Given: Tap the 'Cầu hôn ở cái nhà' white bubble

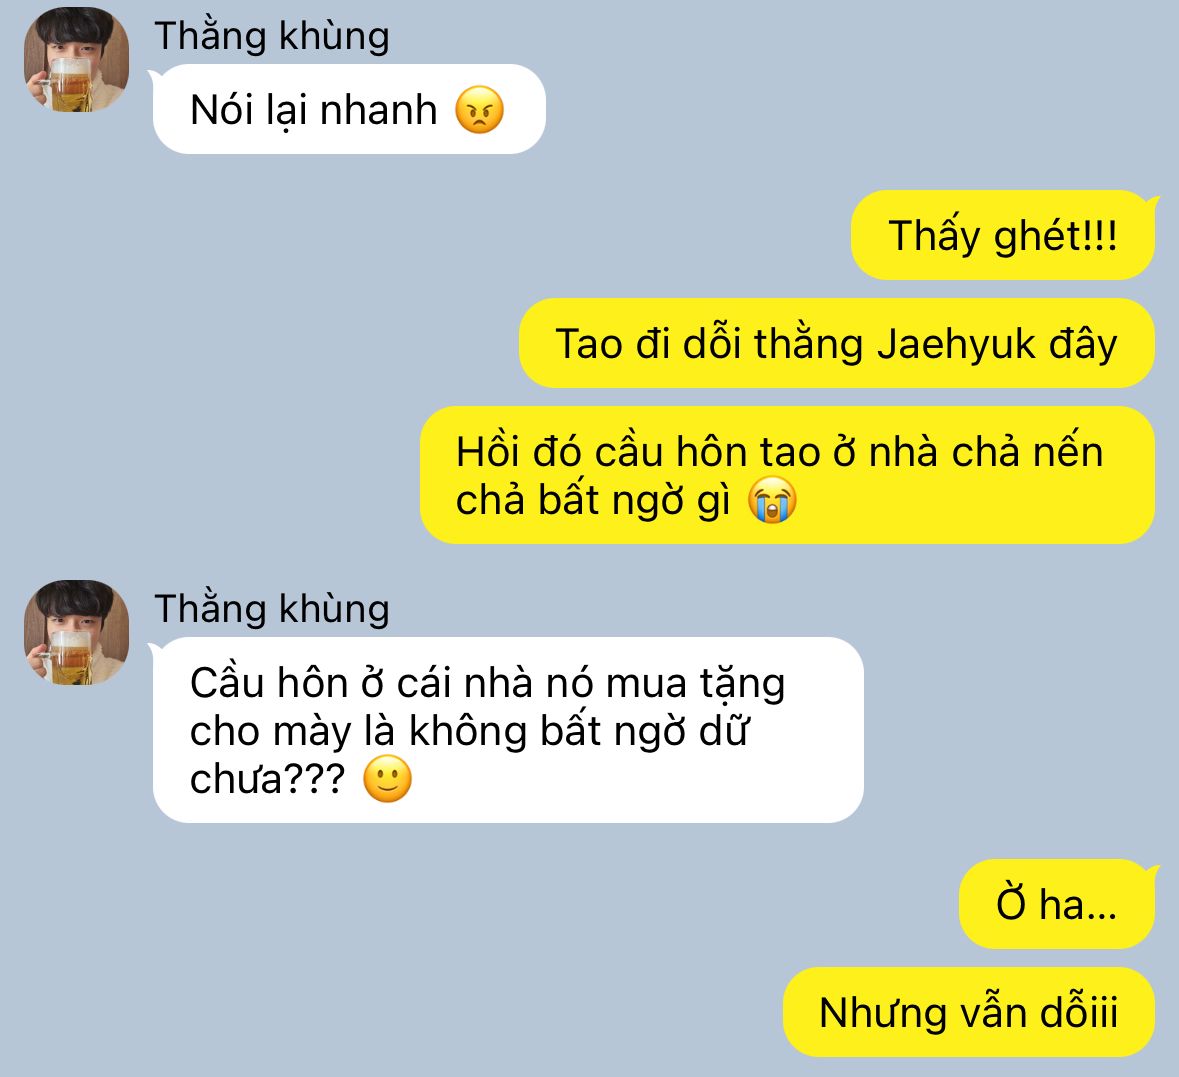Looking at the screenshot, I should (x=508, y=730).
